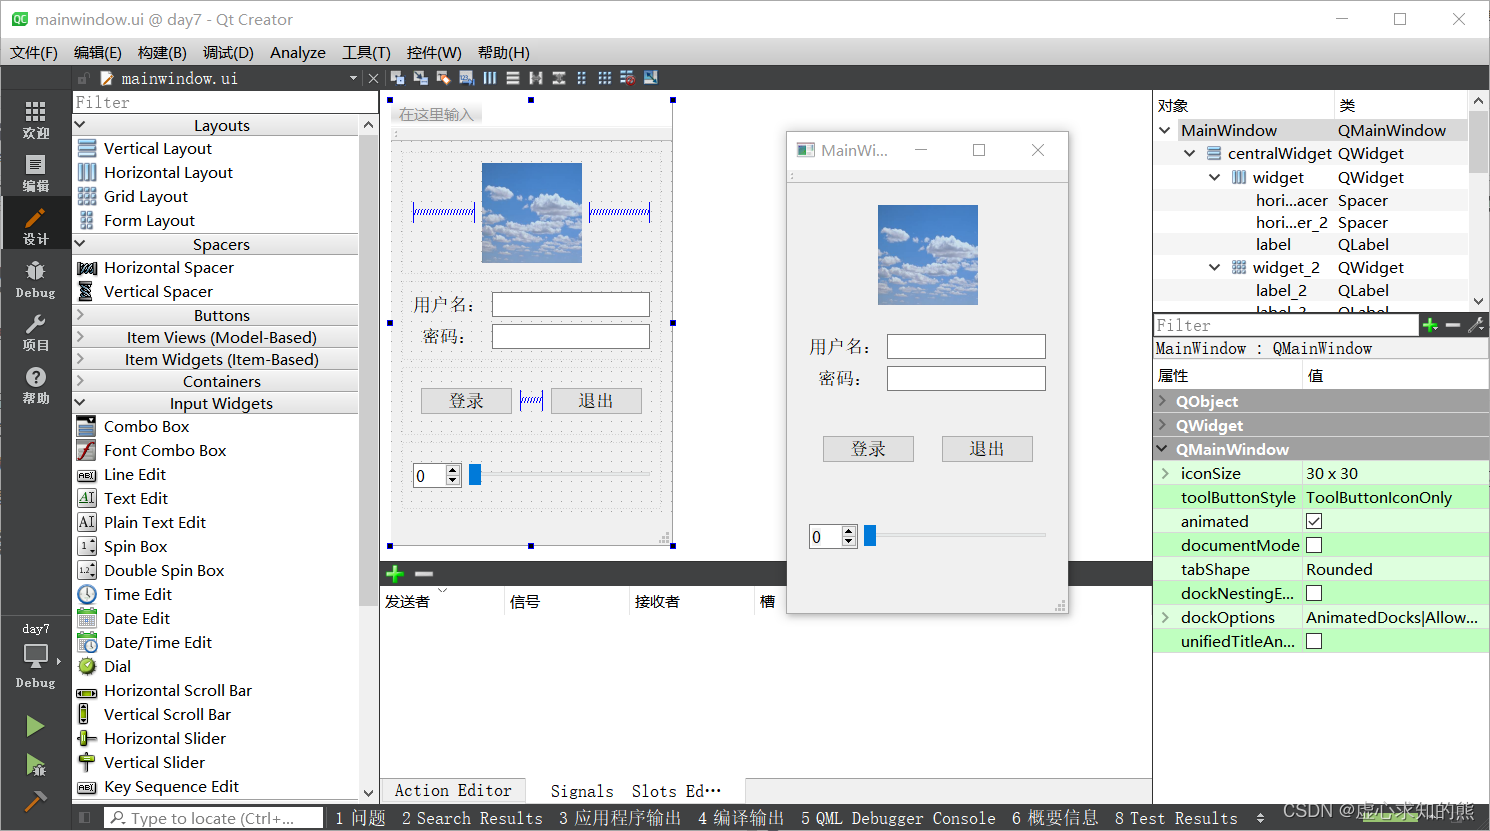Click the Break Layout toolbar icon
The image size is (1490, 831).
tap(628, 78)
